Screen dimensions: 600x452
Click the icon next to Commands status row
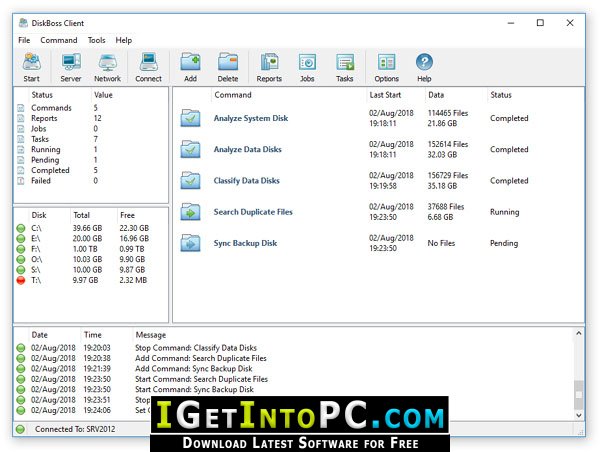(21, 108)
